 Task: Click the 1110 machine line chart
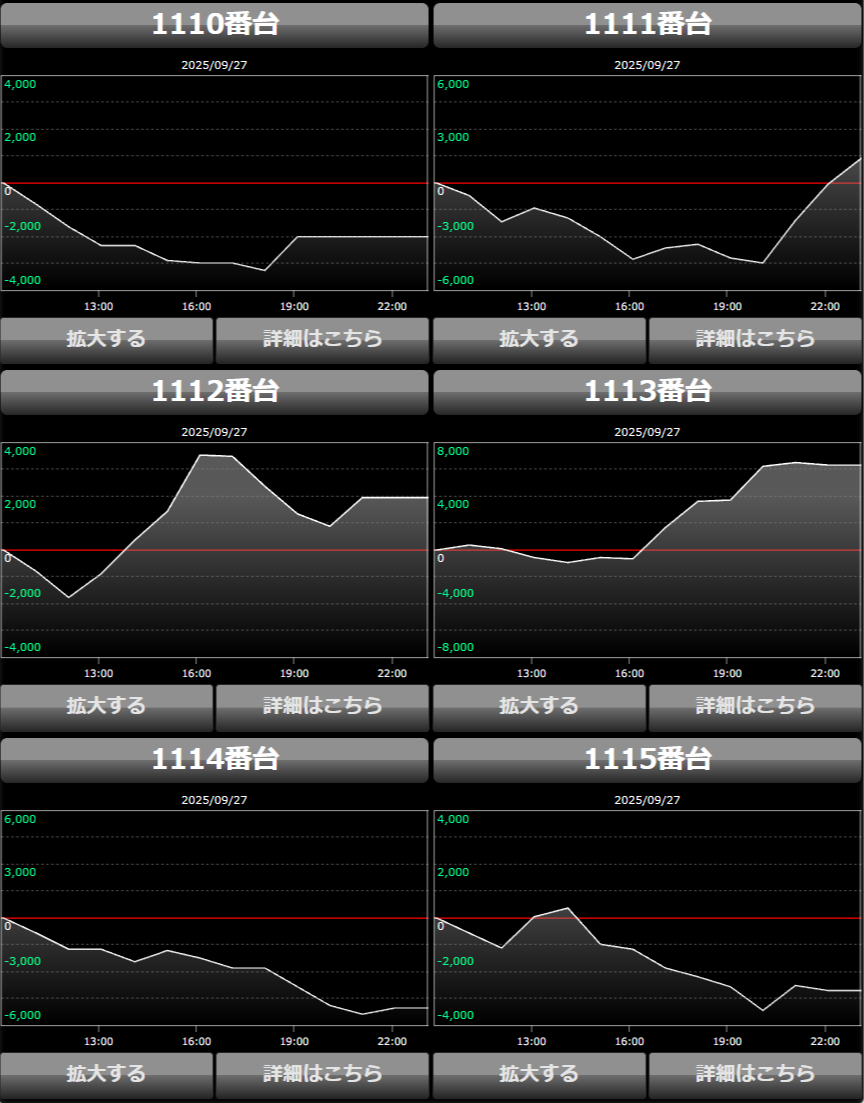(215, 183)
